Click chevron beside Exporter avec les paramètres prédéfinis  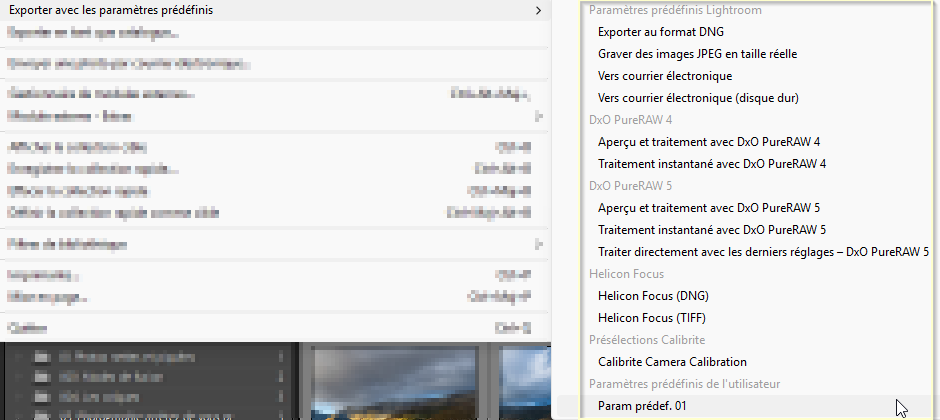[x=538, y=11]
